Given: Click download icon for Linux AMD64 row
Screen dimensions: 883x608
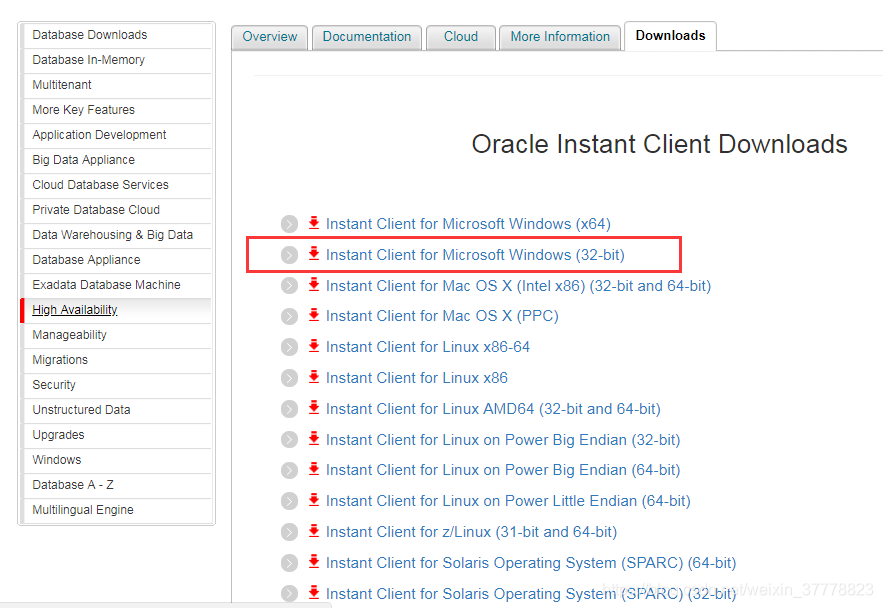Looking at the screenshot, I should point(314,408).
